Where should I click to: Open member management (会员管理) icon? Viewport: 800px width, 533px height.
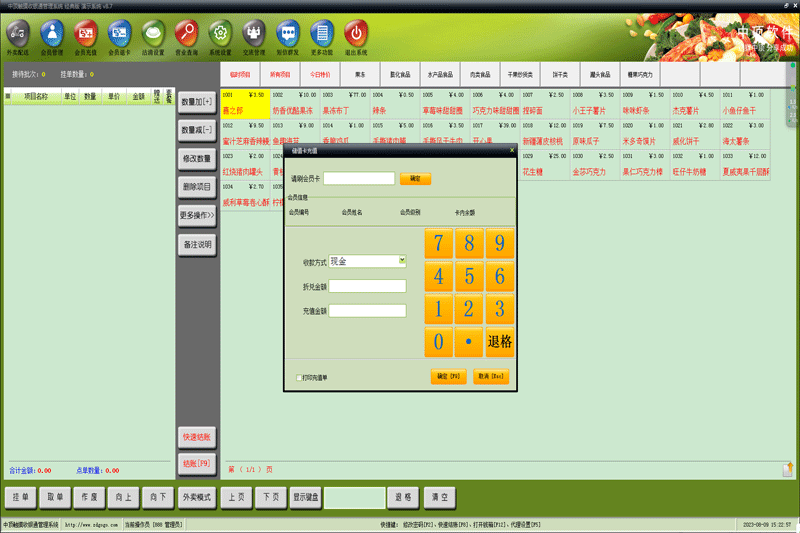point(52,34)
